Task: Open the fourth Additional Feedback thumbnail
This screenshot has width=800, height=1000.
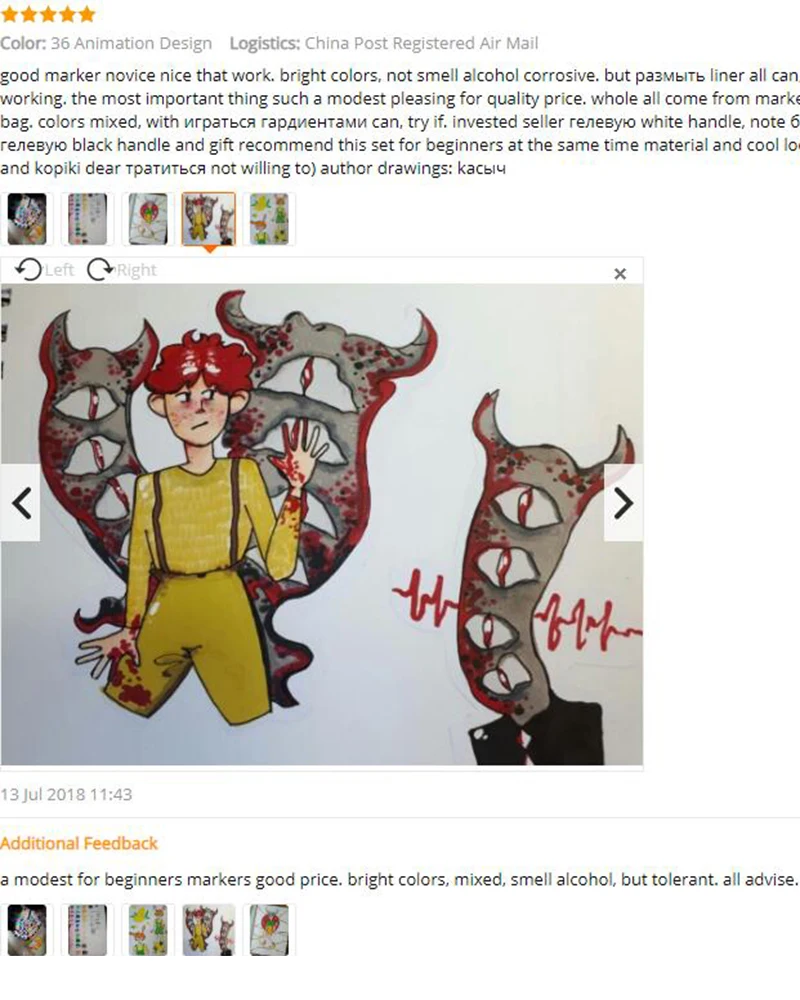Action: [x=209, y=930]
